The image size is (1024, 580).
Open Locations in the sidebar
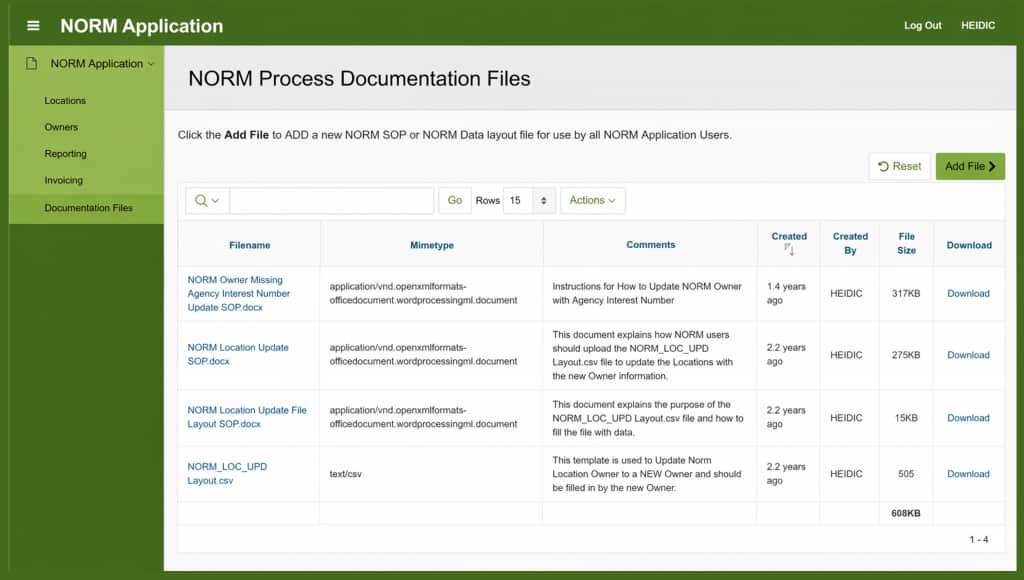point(65,101)
